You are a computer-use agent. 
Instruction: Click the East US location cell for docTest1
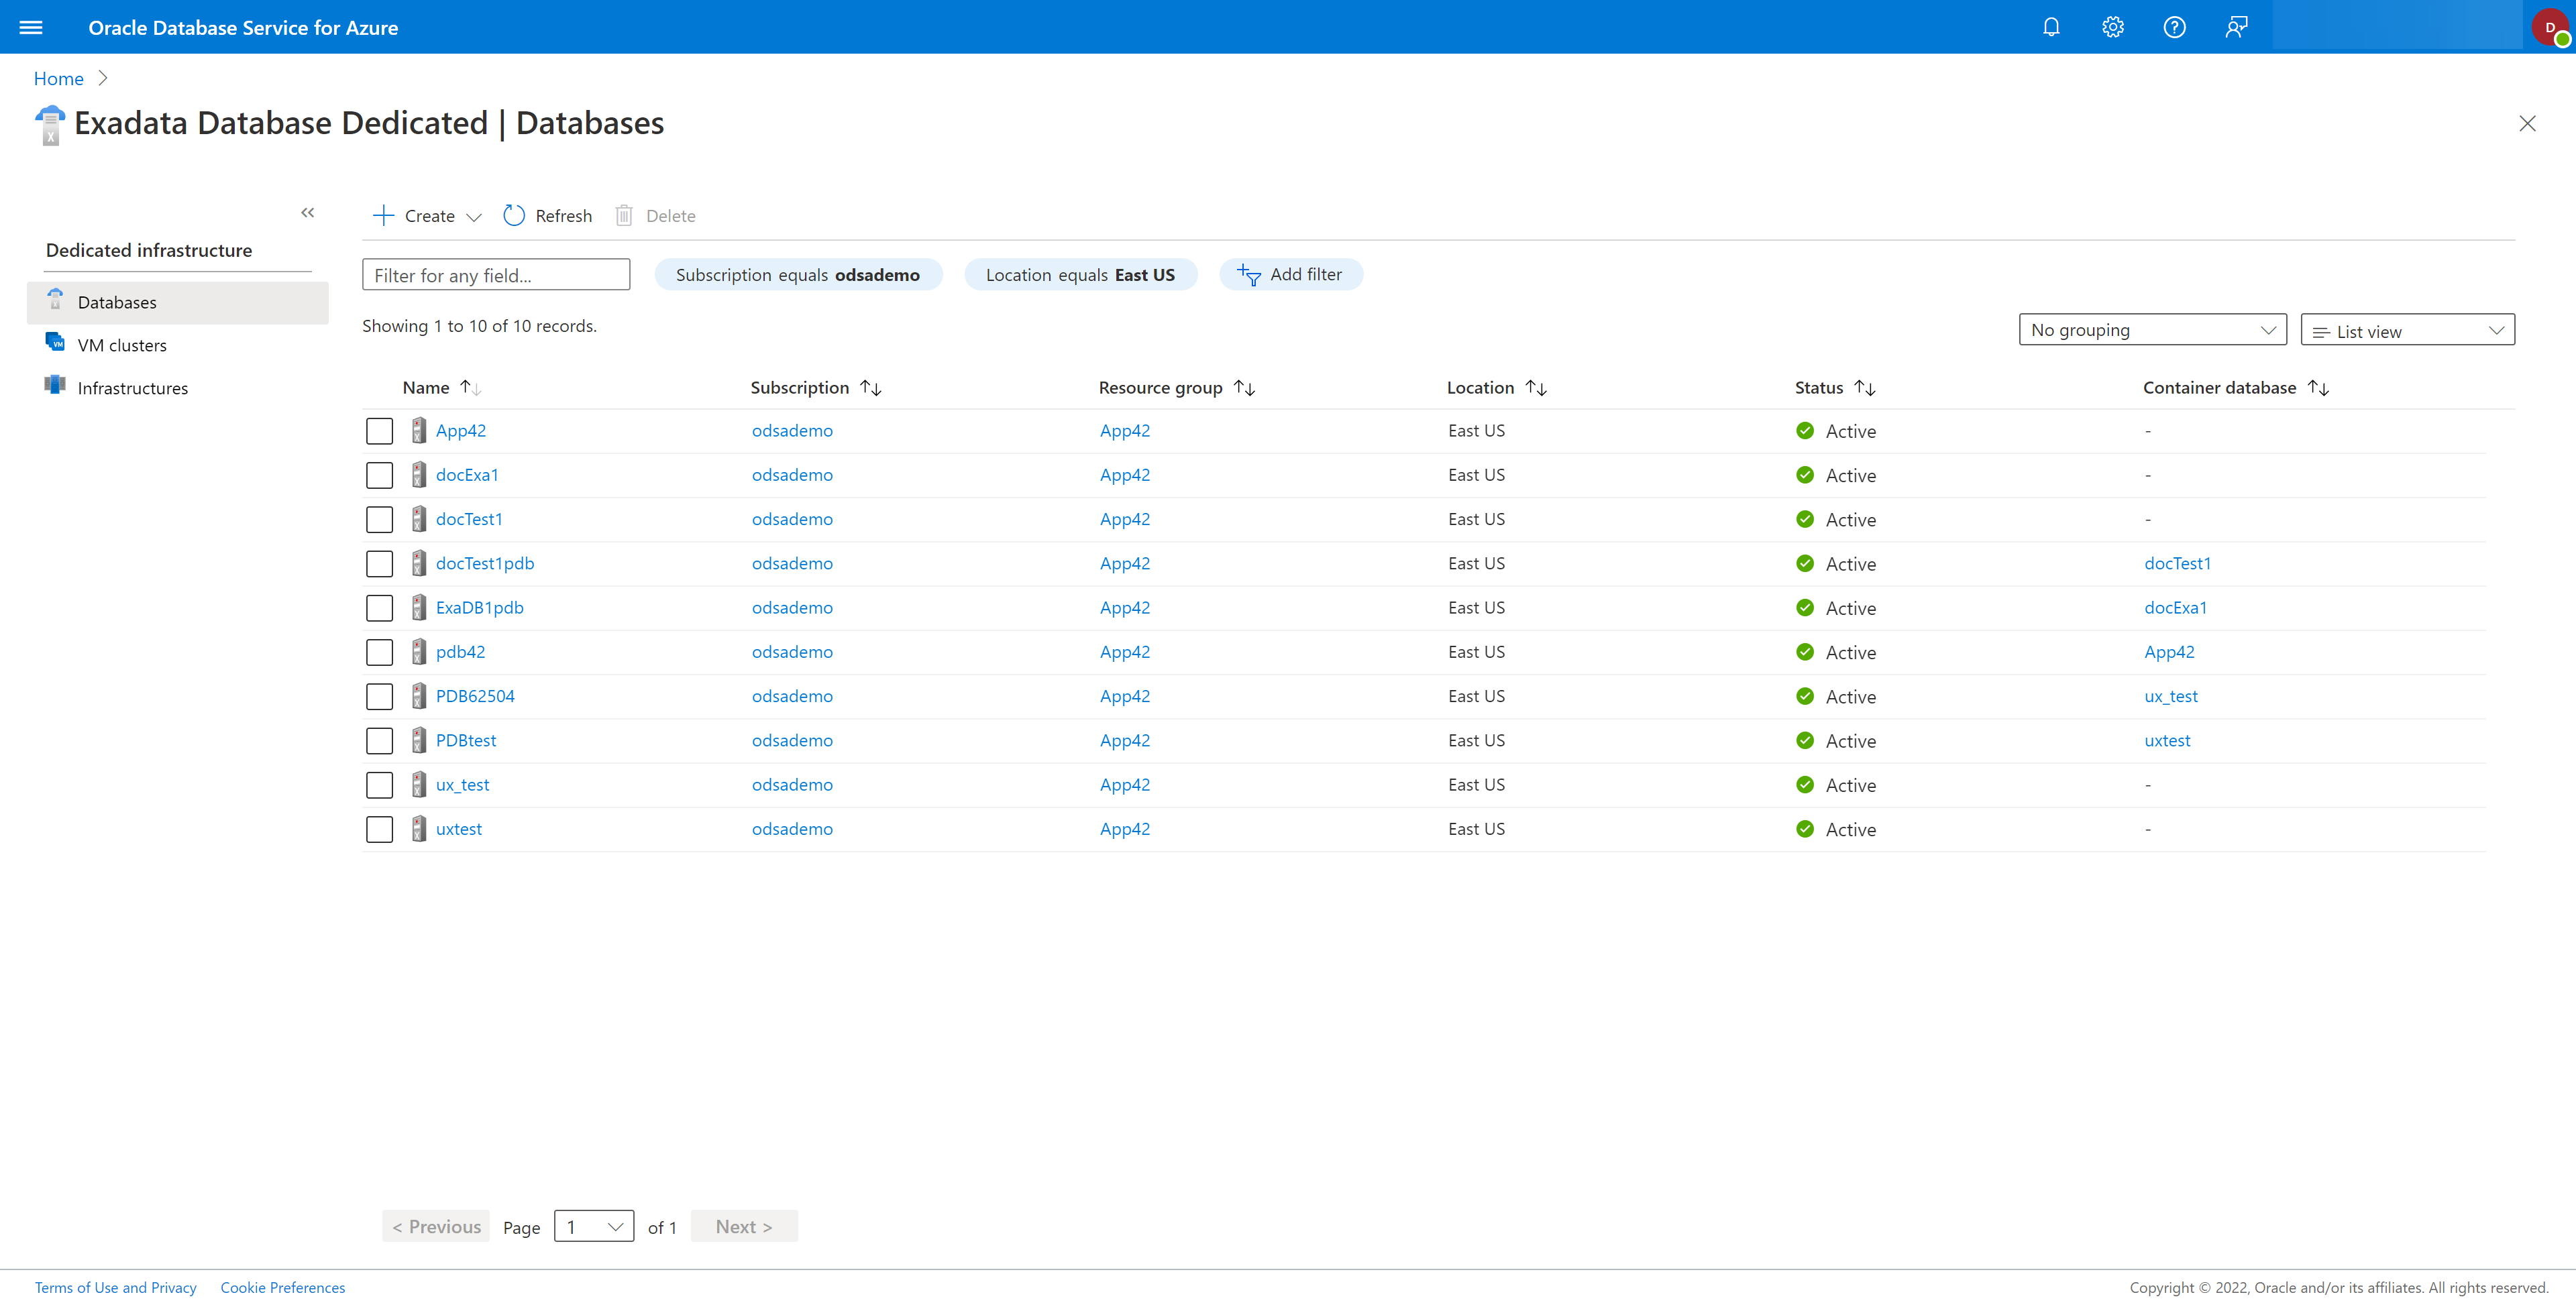1476,519
